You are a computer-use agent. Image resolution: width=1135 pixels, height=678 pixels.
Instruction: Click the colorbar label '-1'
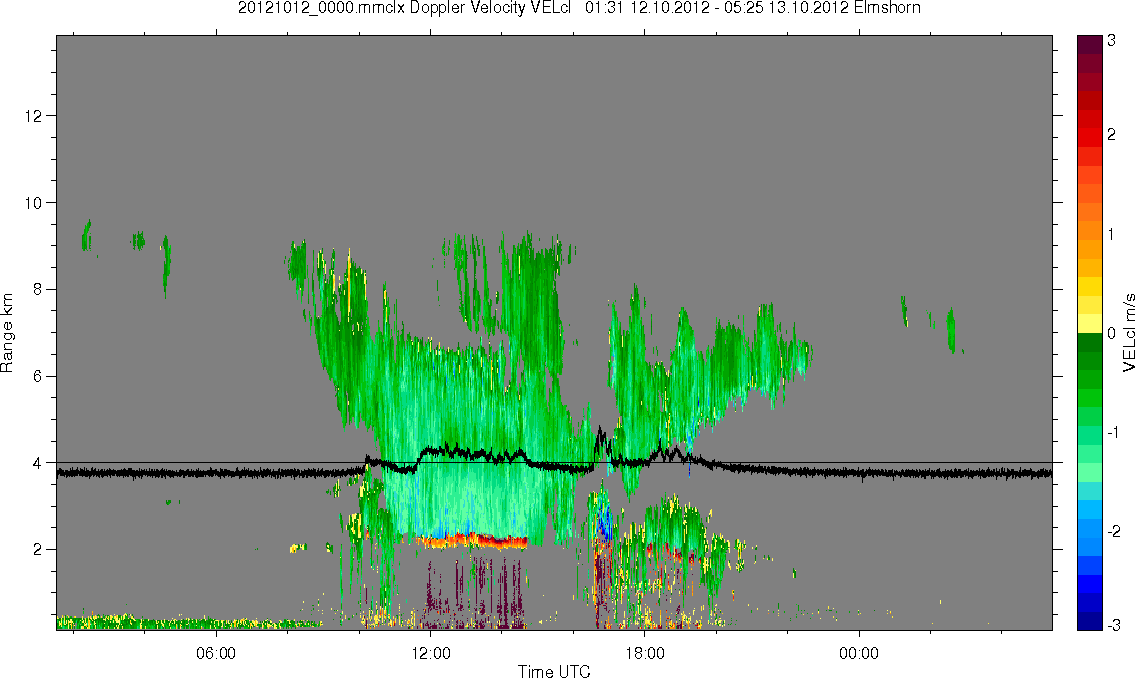click(1114, 432)
